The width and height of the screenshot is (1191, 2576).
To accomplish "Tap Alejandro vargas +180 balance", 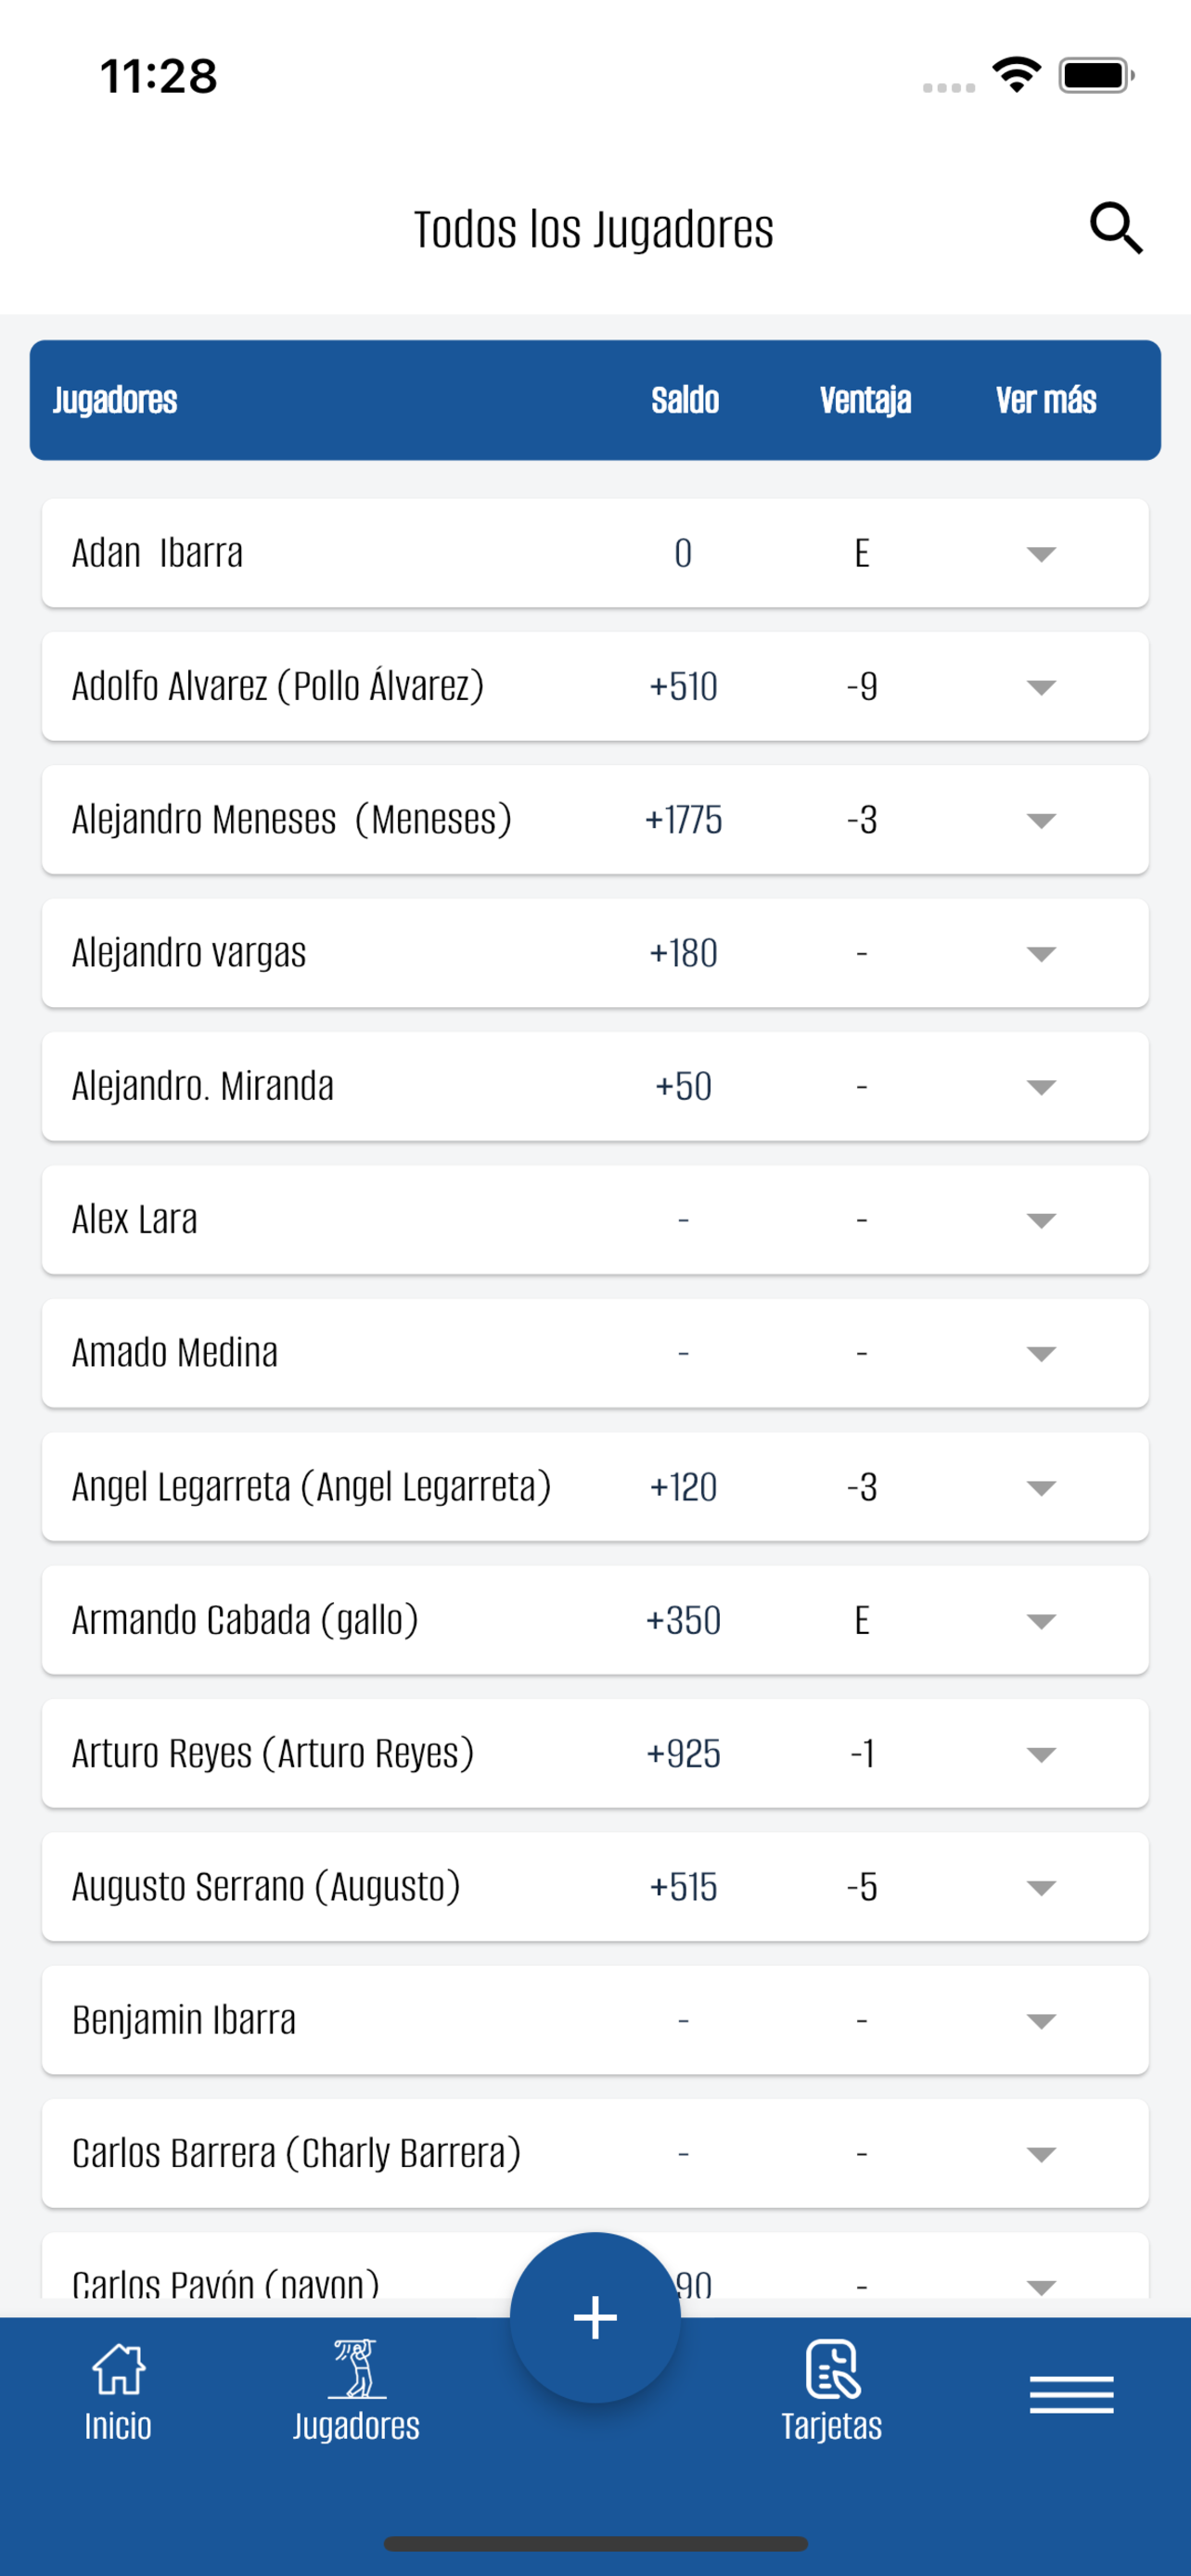I will (x=683, y=953).
